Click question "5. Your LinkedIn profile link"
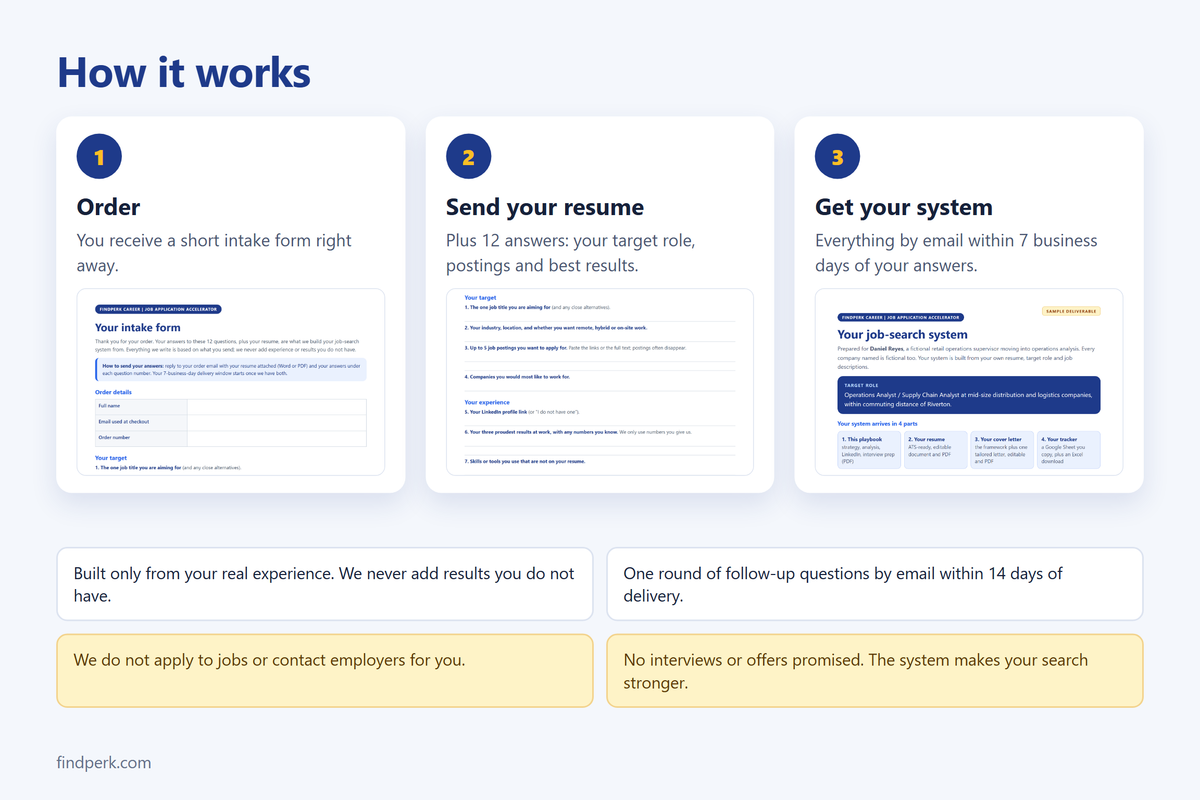Image resolution: width=1200 pixels, height=800 pixels. 522,412
